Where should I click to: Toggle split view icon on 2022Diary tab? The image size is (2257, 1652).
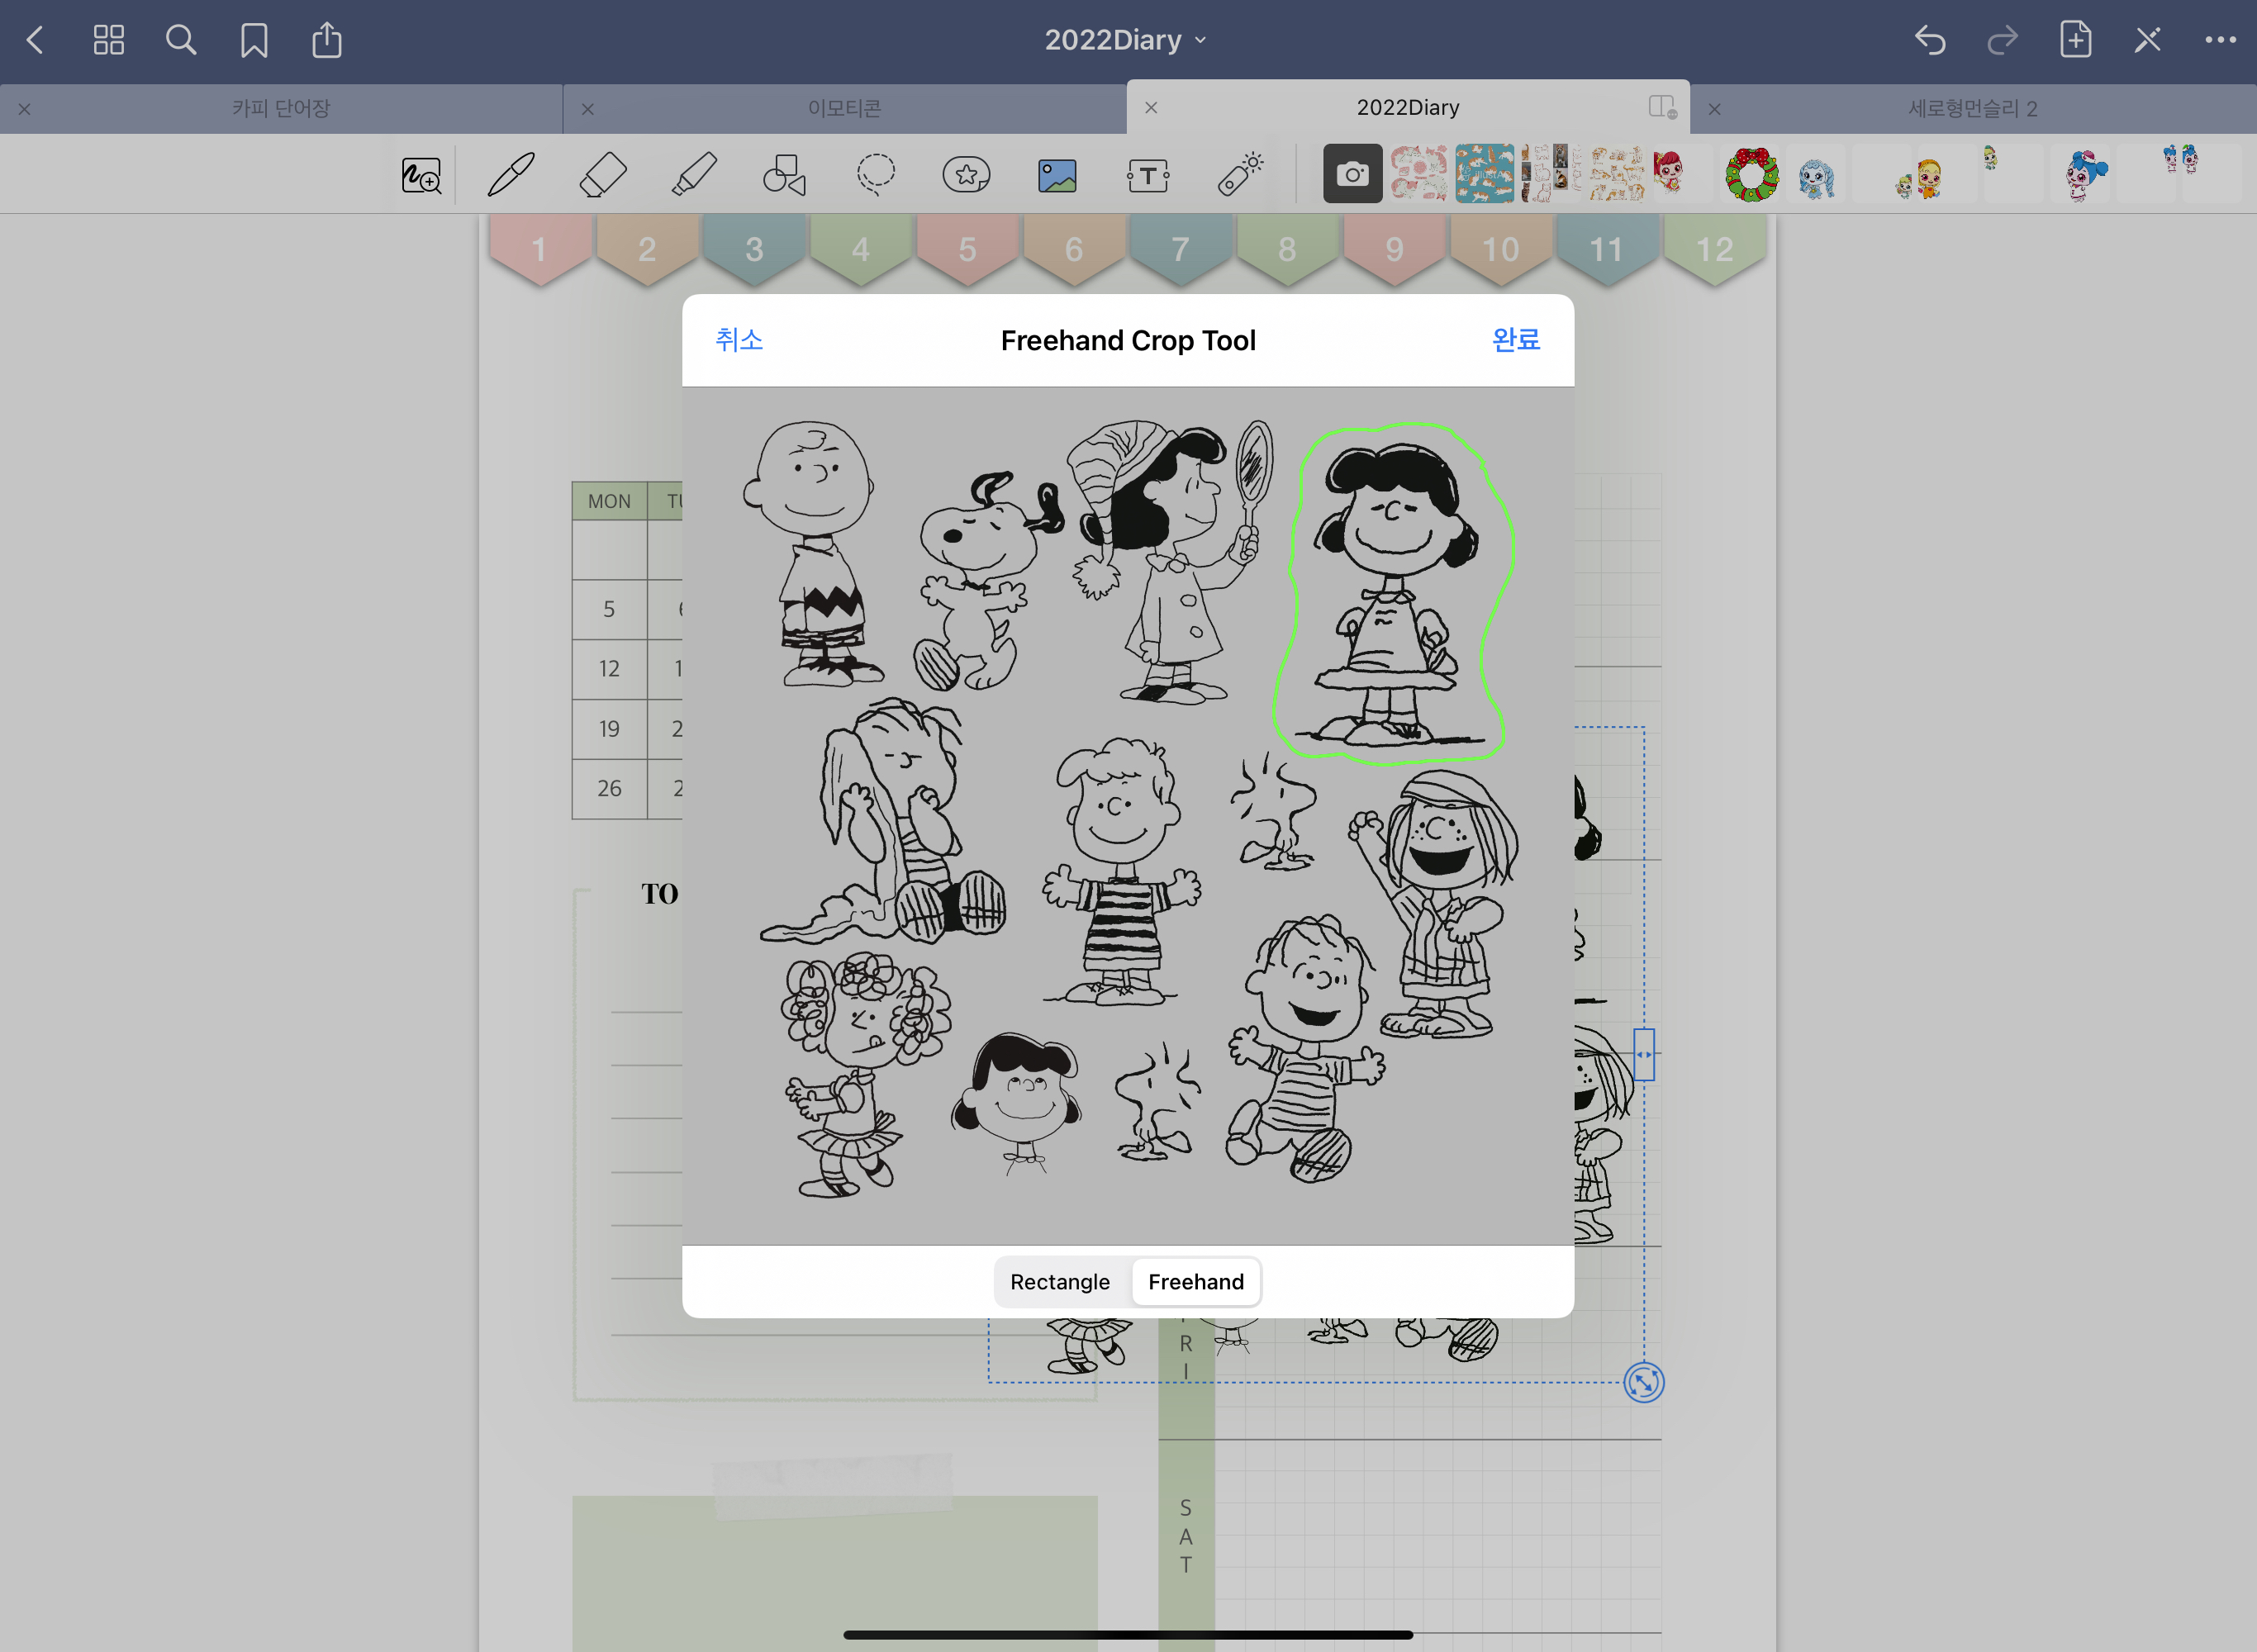1662,107
